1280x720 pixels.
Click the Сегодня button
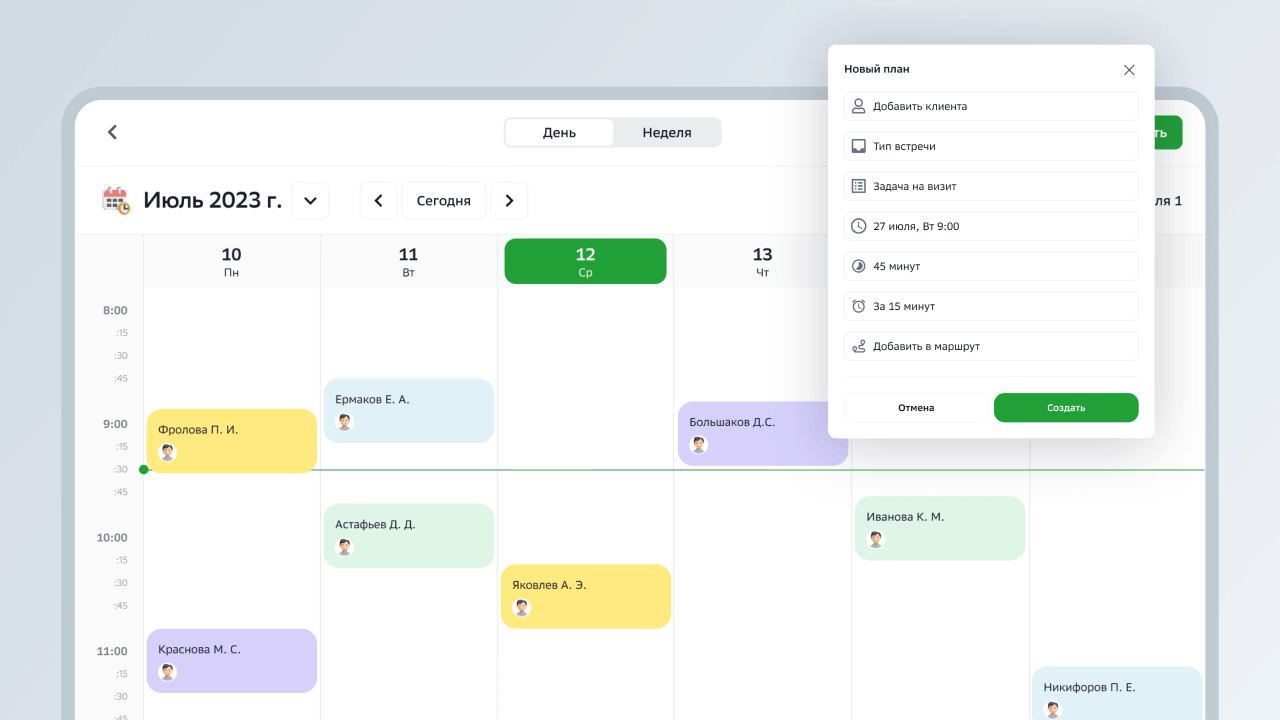443,201
